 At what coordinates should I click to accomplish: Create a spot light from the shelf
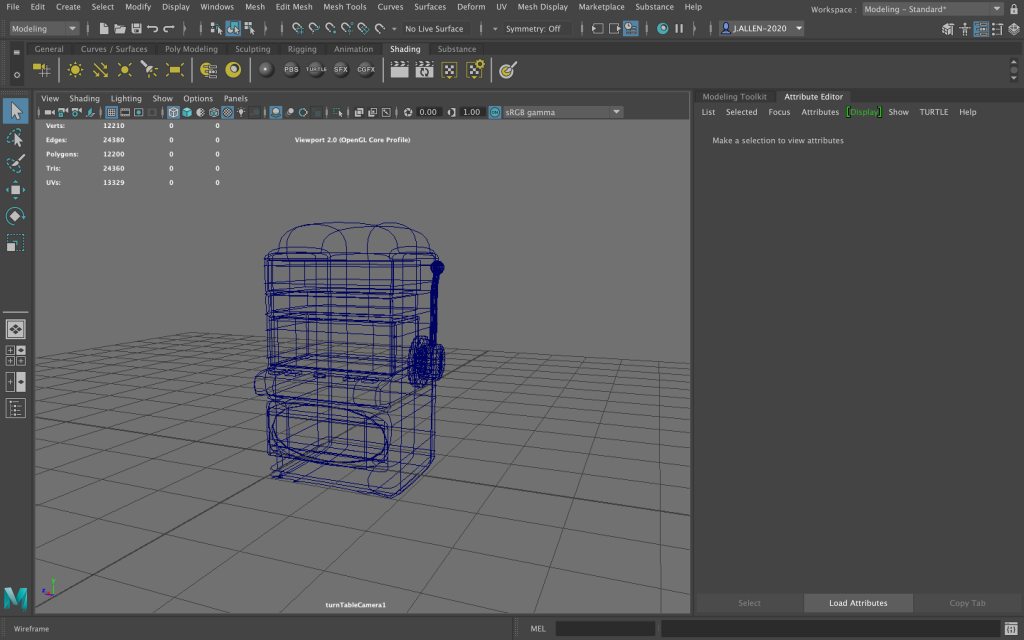149,69
